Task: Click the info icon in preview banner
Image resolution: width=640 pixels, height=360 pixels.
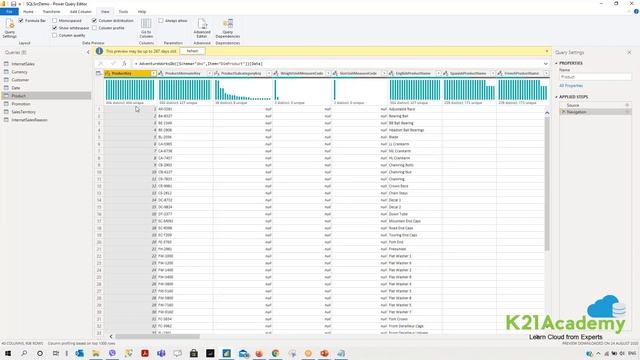Action: click(x=99, y=51)
